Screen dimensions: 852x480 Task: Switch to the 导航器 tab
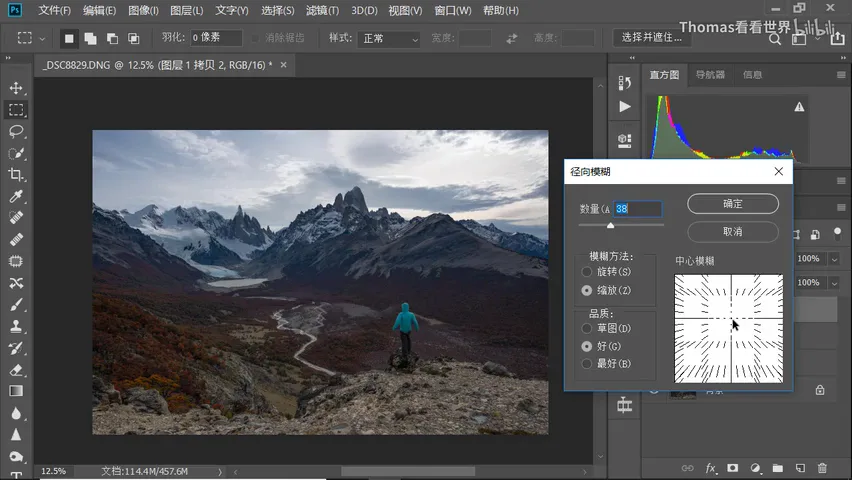point(710,75)
